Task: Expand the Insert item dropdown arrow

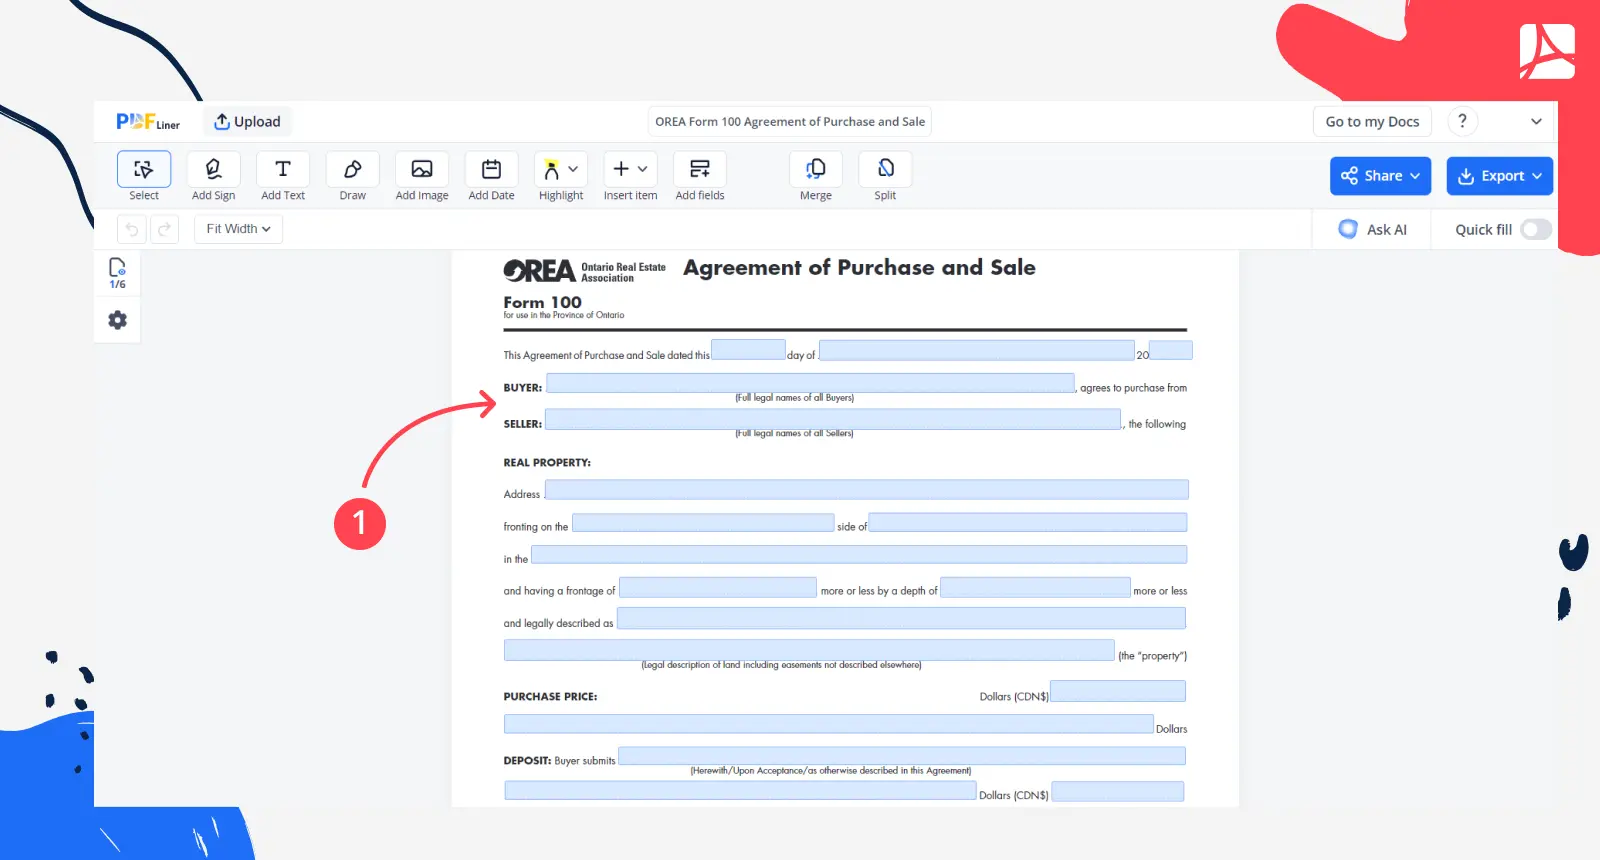Action: coord(643,169)
